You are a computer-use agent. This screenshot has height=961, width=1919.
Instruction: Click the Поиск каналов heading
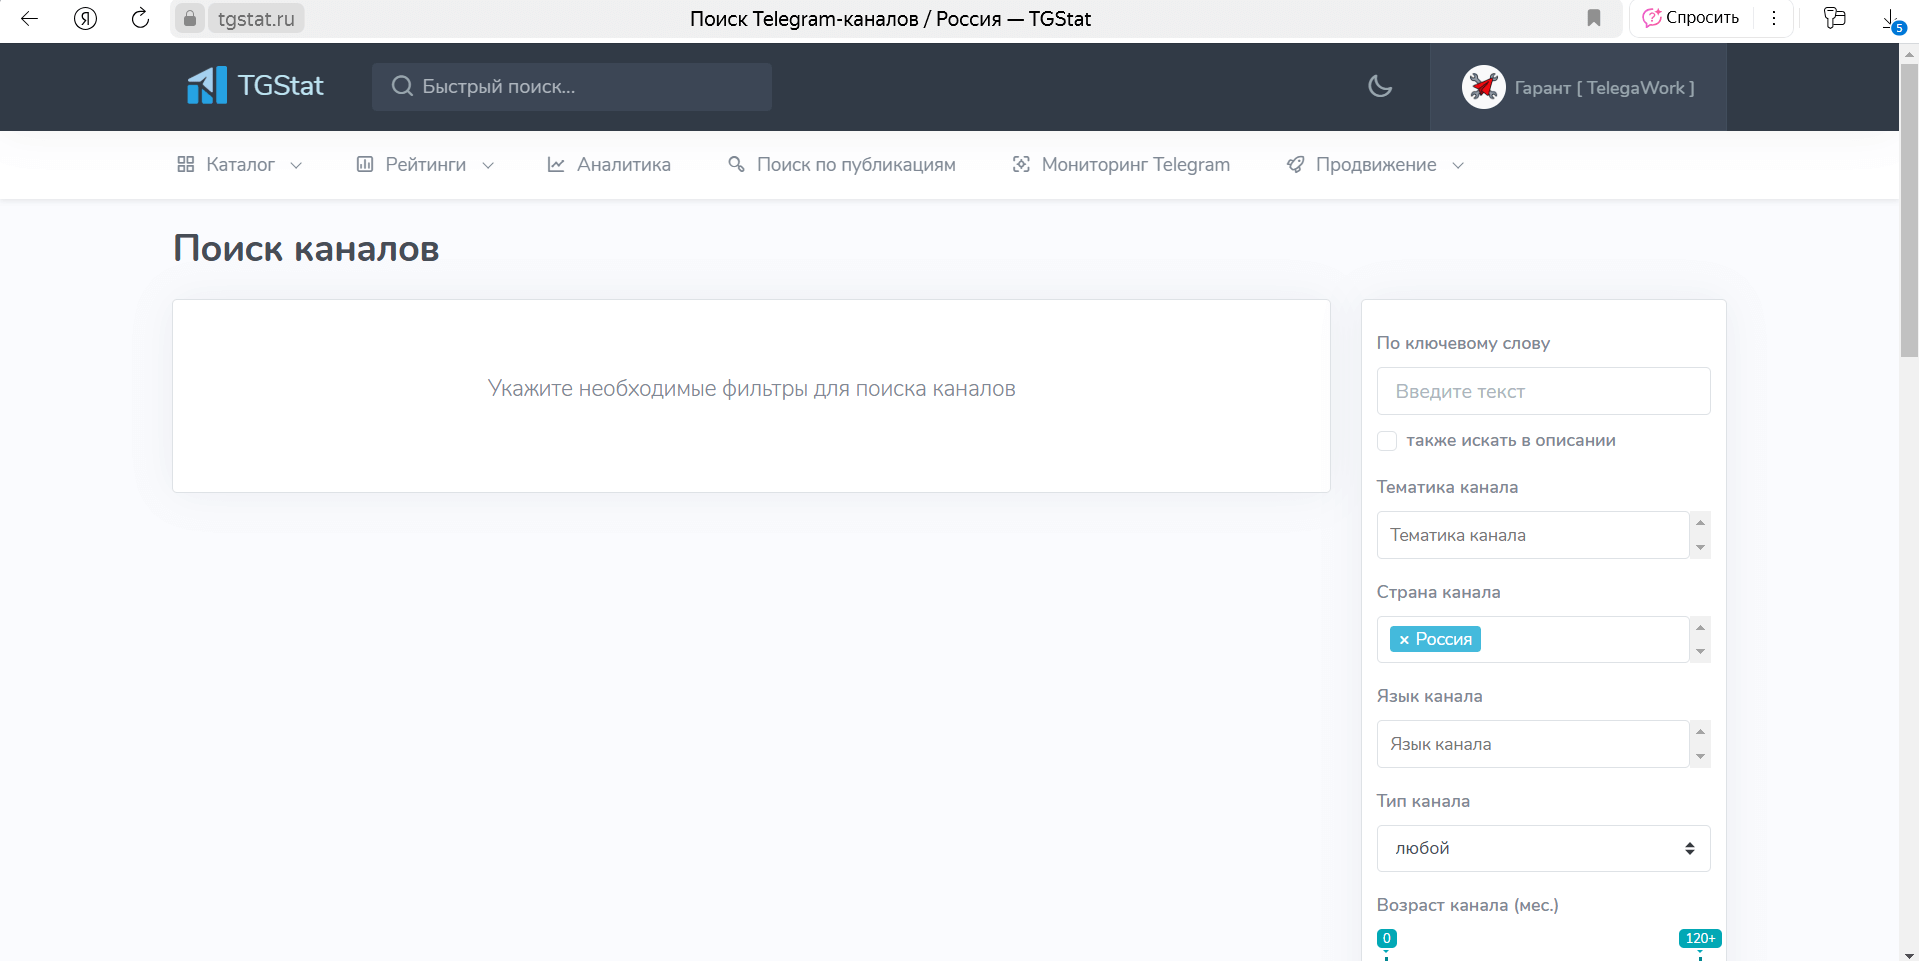pos(306,249)
